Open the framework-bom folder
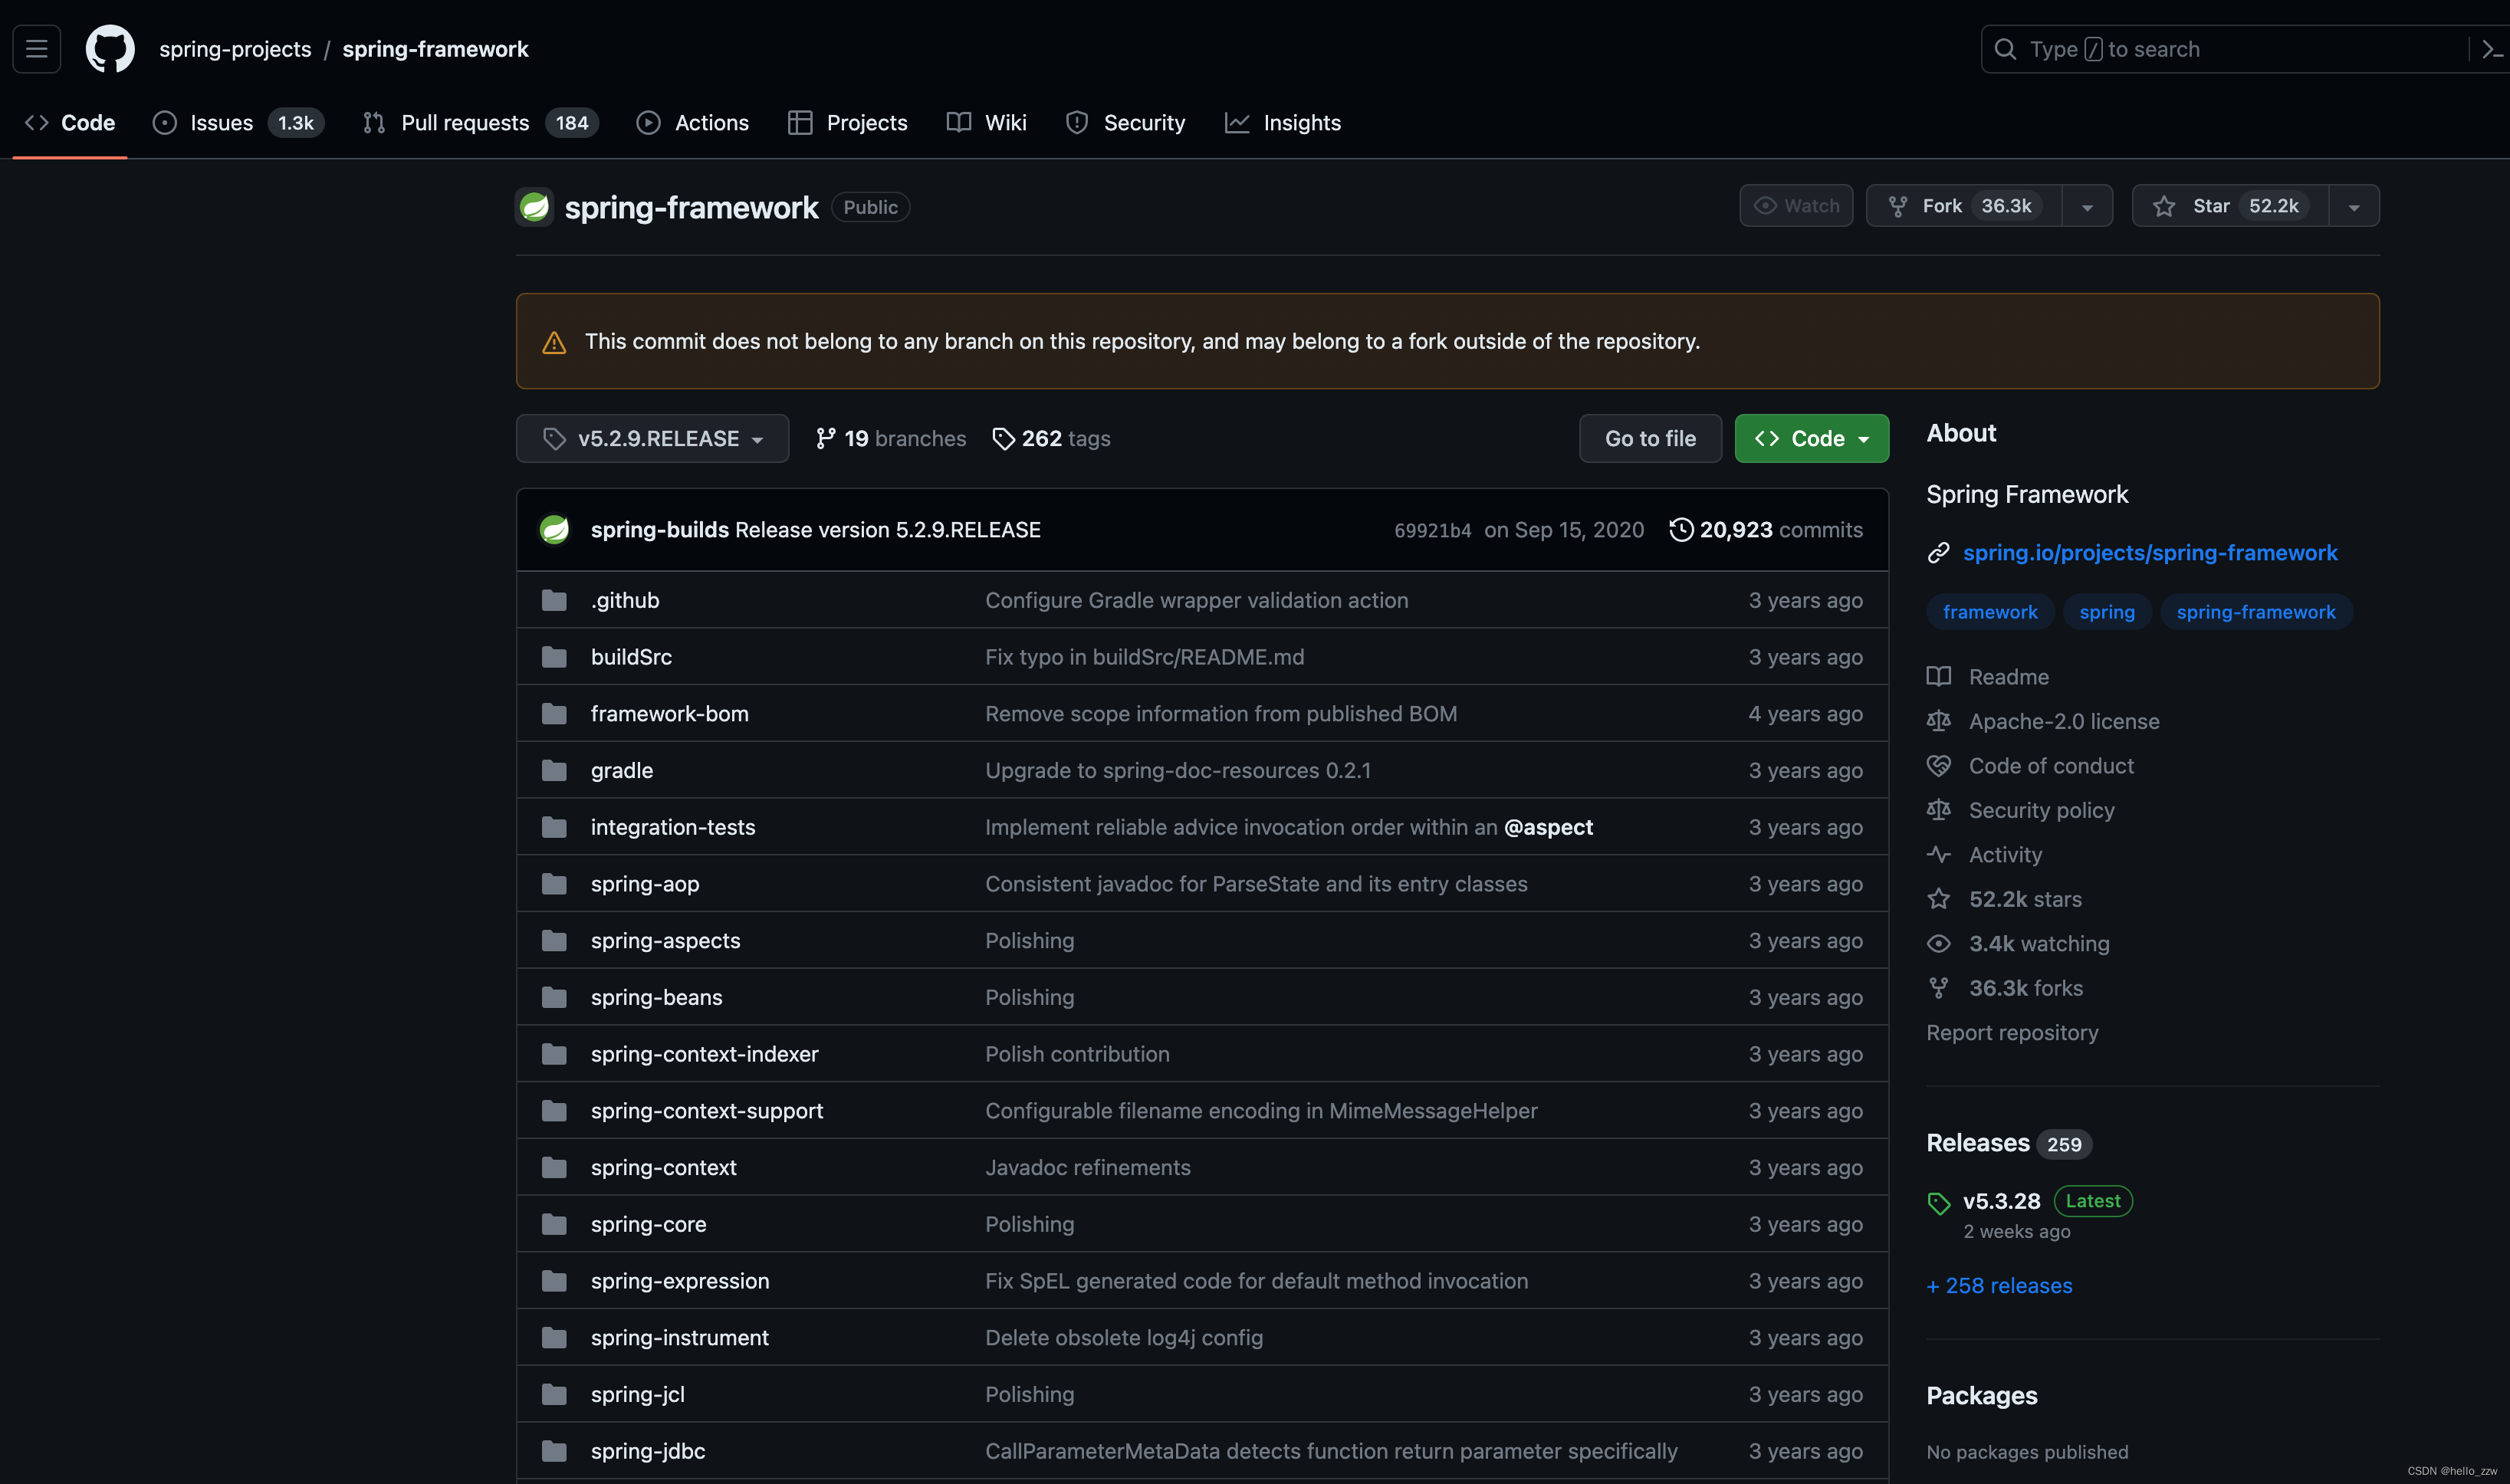This screenshot has height=1484, width=2510. [669, 714]
